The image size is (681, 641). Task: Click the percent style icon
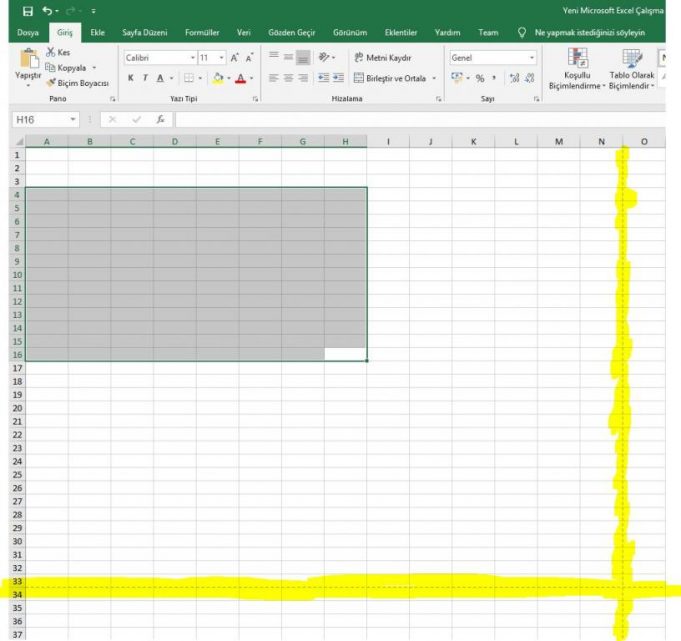coord(480,79)
